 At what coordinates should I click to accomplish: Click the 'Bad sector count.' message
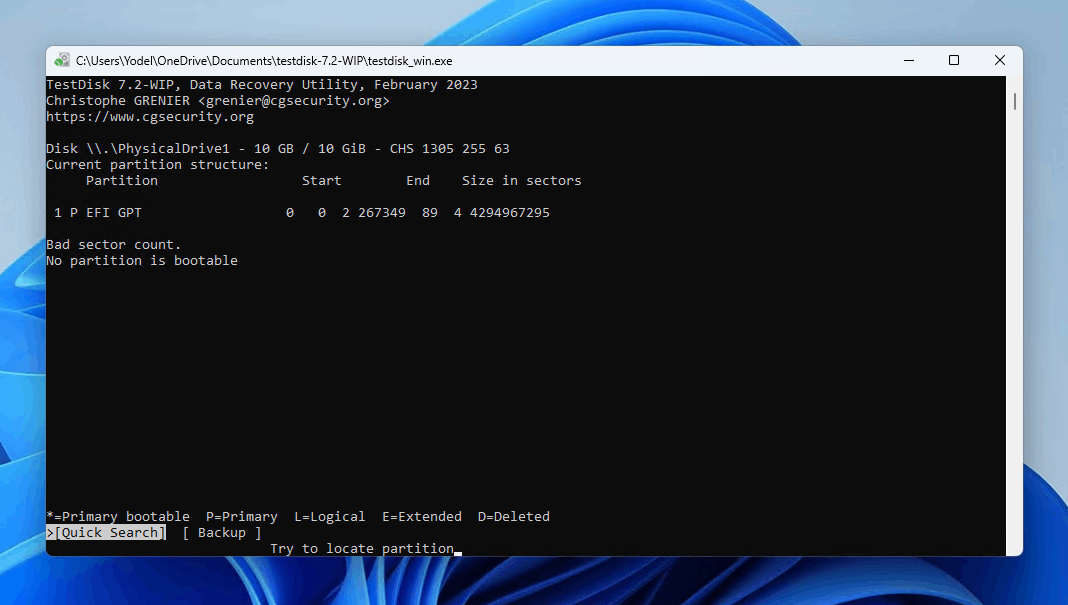point(114,245)
